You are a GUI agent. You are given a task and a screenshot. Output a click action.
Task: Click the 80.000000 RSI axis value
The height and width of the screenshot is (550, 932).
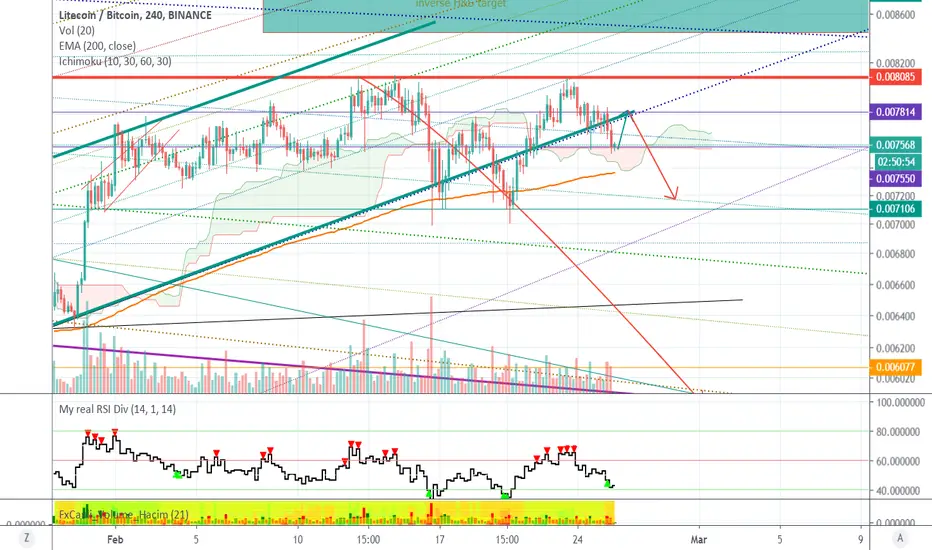click(x=900, y=432)
